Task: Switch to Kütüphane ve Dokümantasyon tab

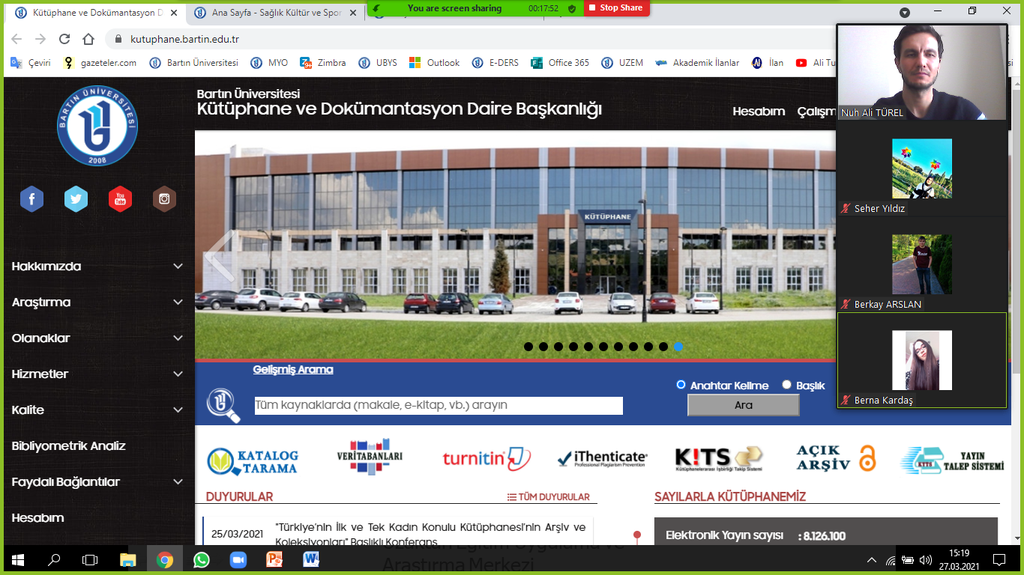Action: point(97,12)
